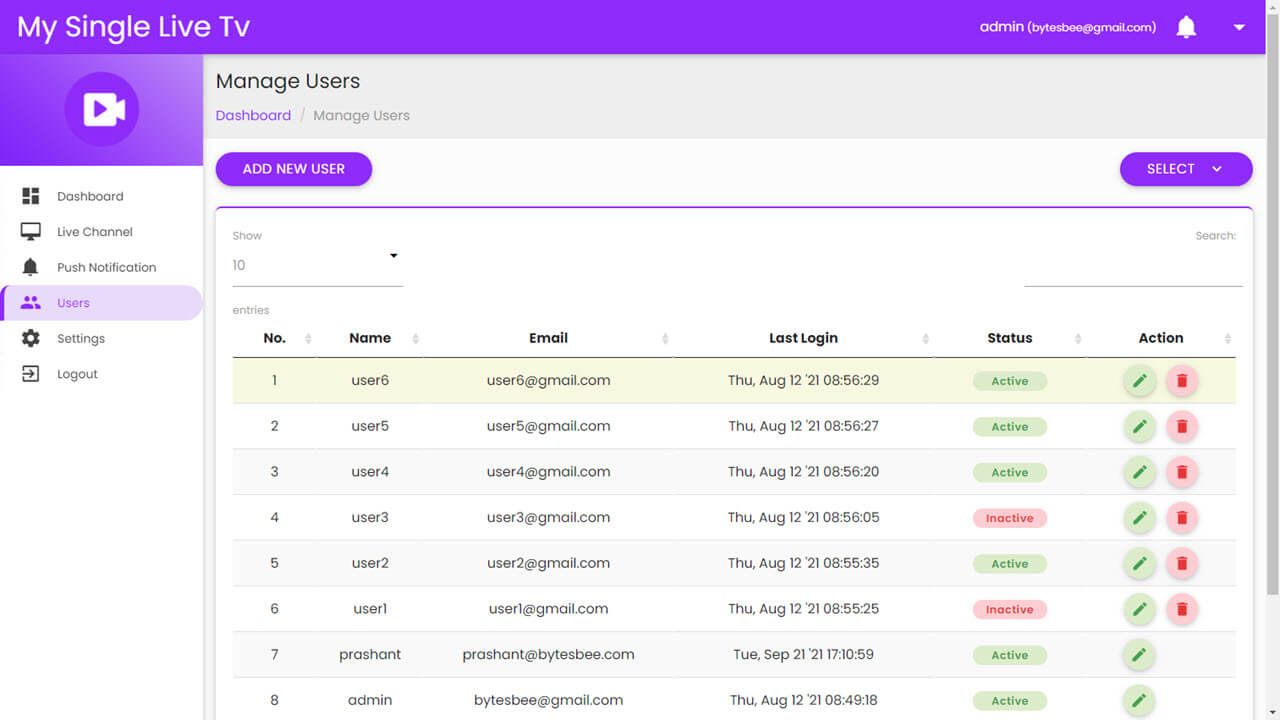Click the video camera logo in sidebar
This screenshot has width=1280, height=720.
(102, 109)
